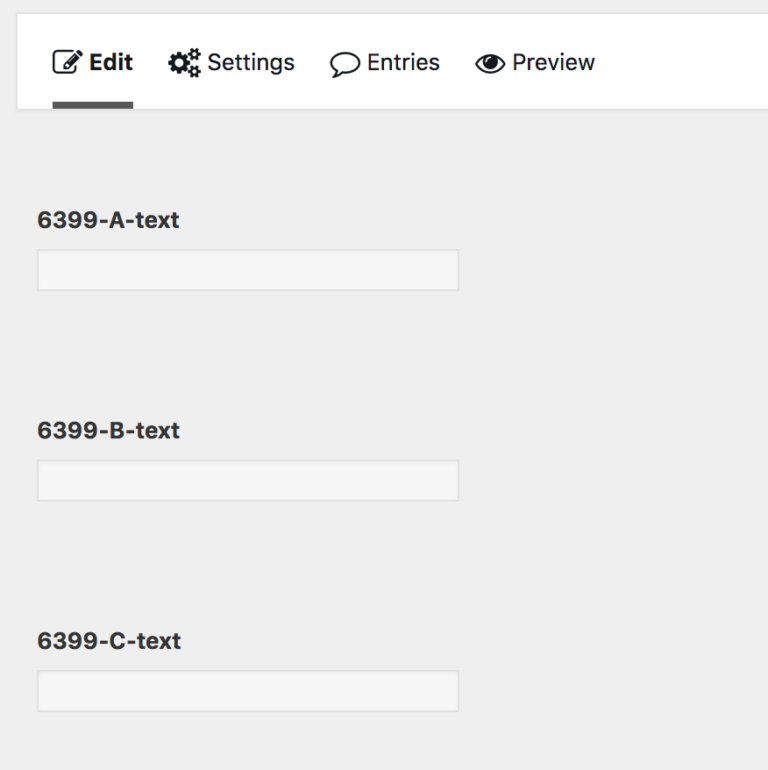Click inside the 6399-A-text input box
This screenshot has height=770, width=768.
[x=248, y=271]
